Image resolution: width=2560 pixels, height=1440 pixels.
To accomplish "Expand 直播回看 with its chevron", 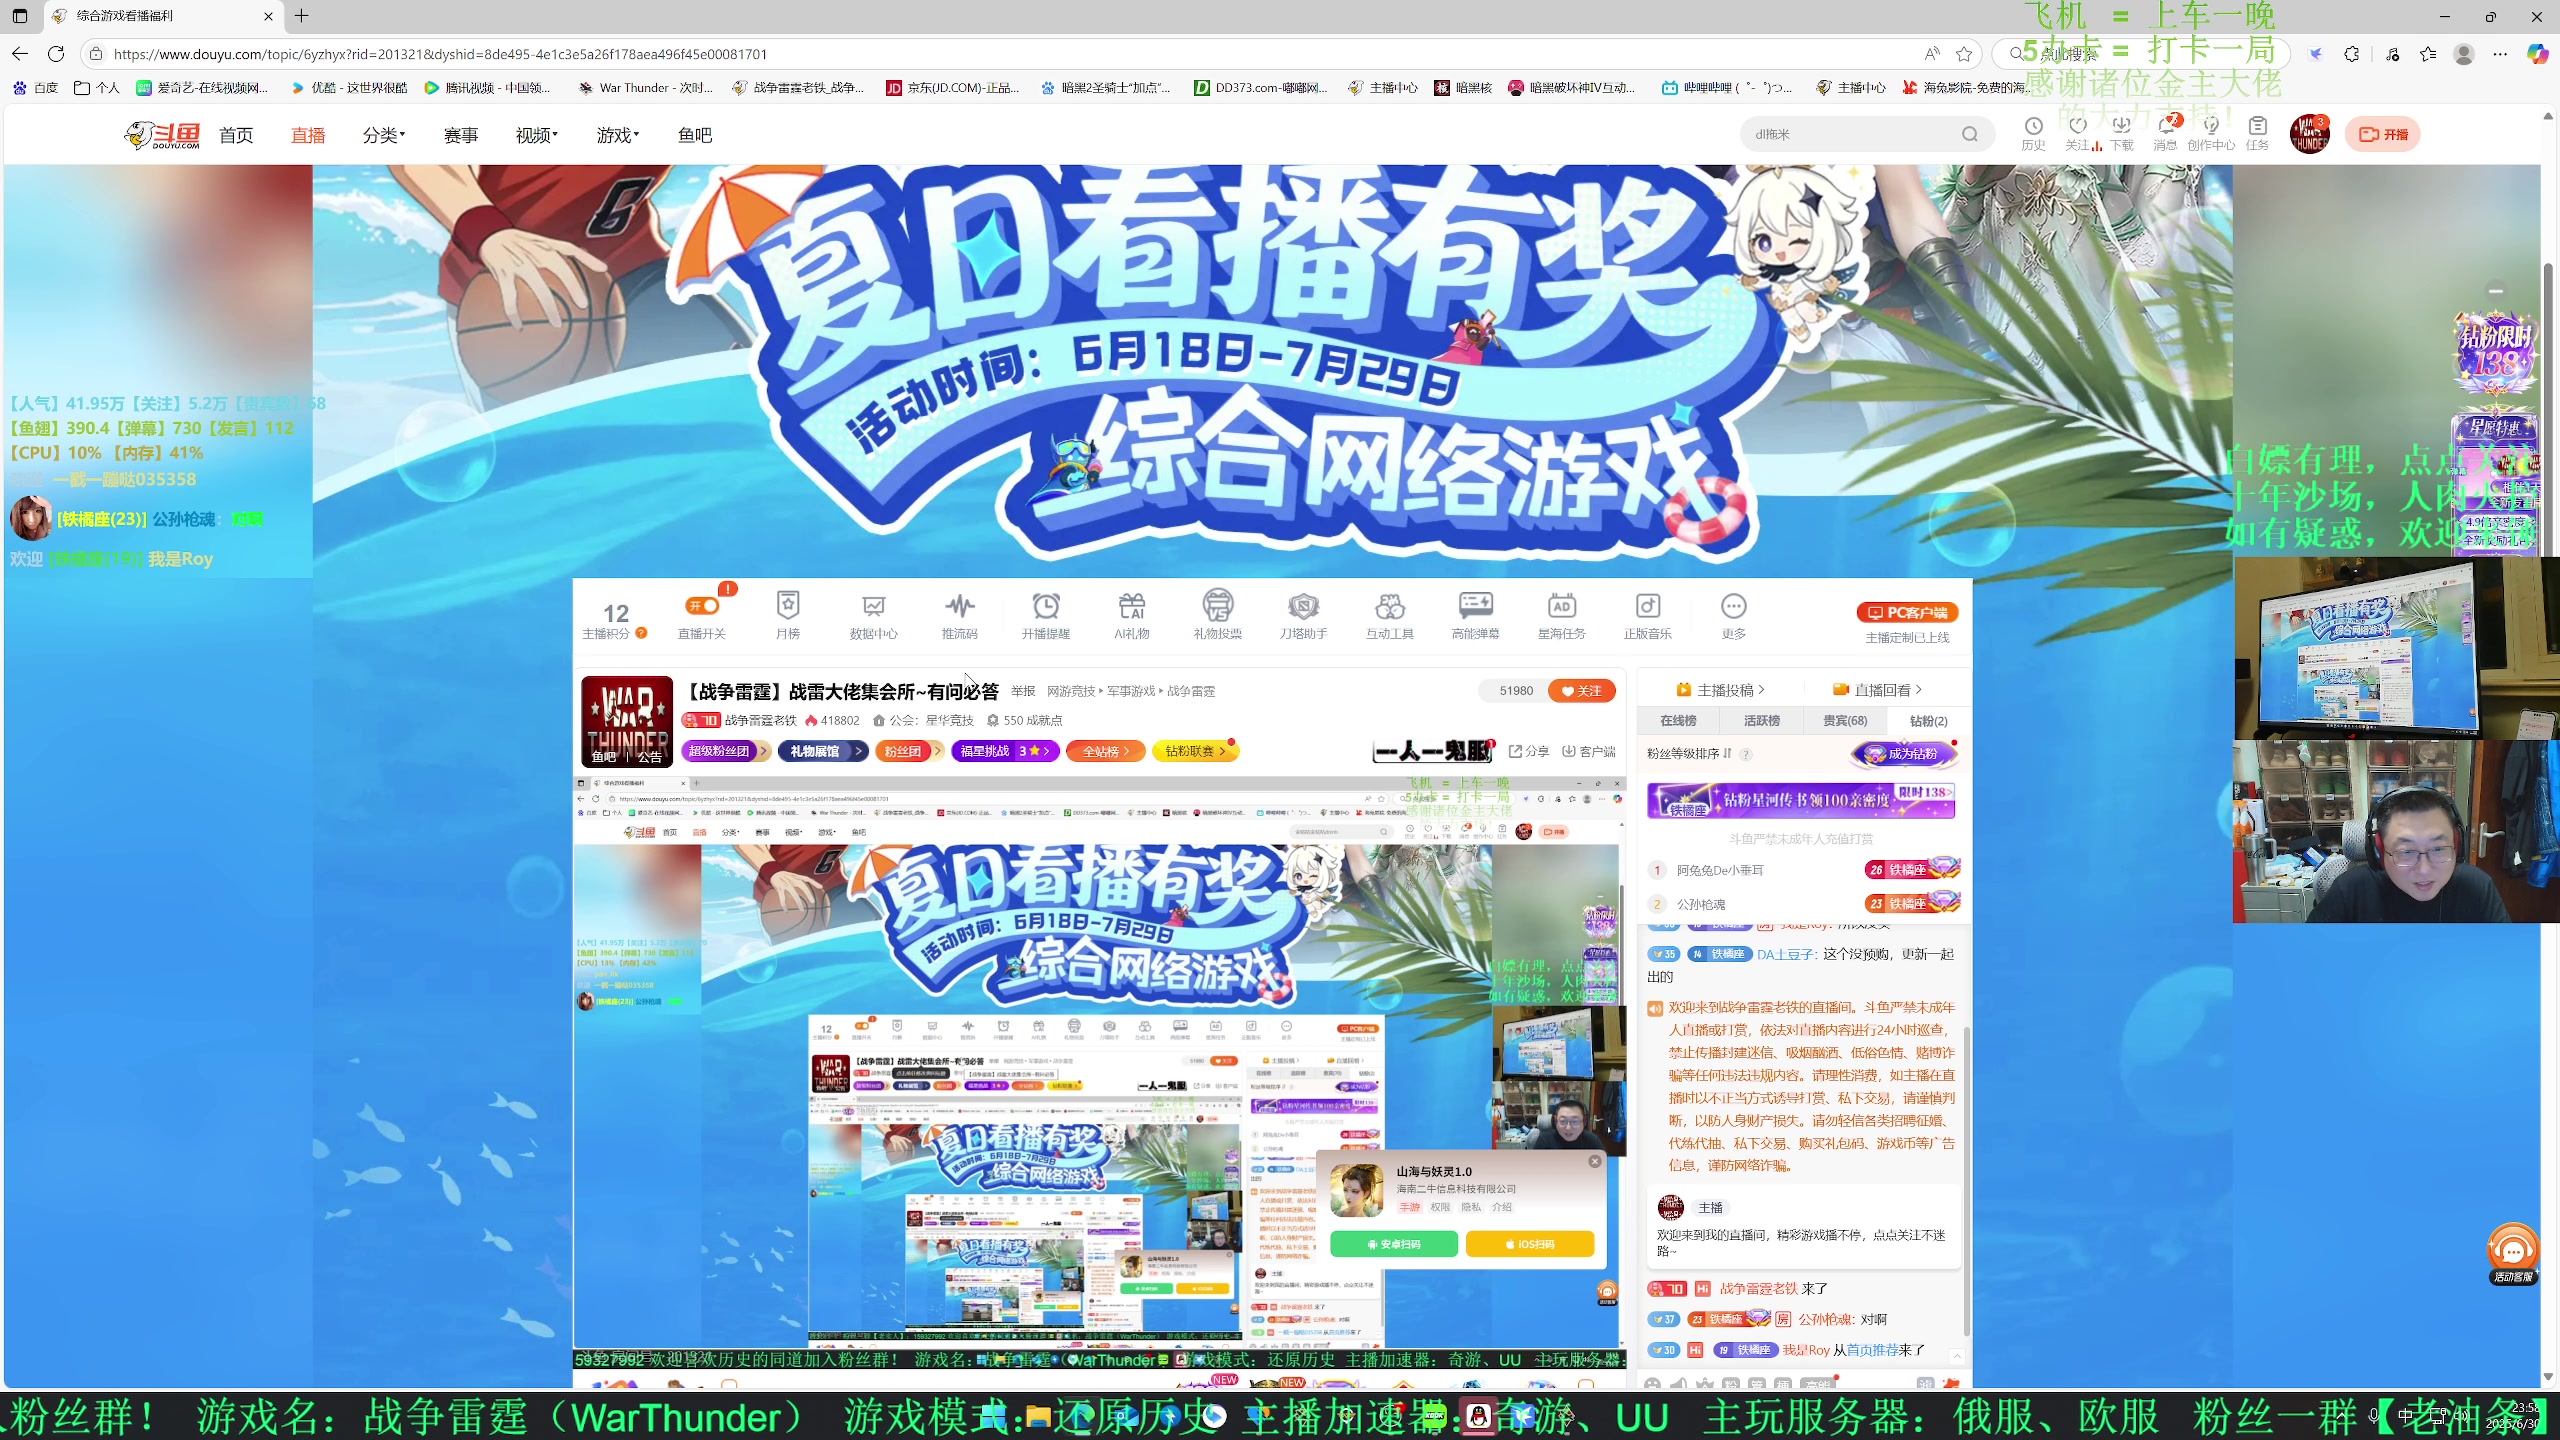I will tap(1877, 690).
